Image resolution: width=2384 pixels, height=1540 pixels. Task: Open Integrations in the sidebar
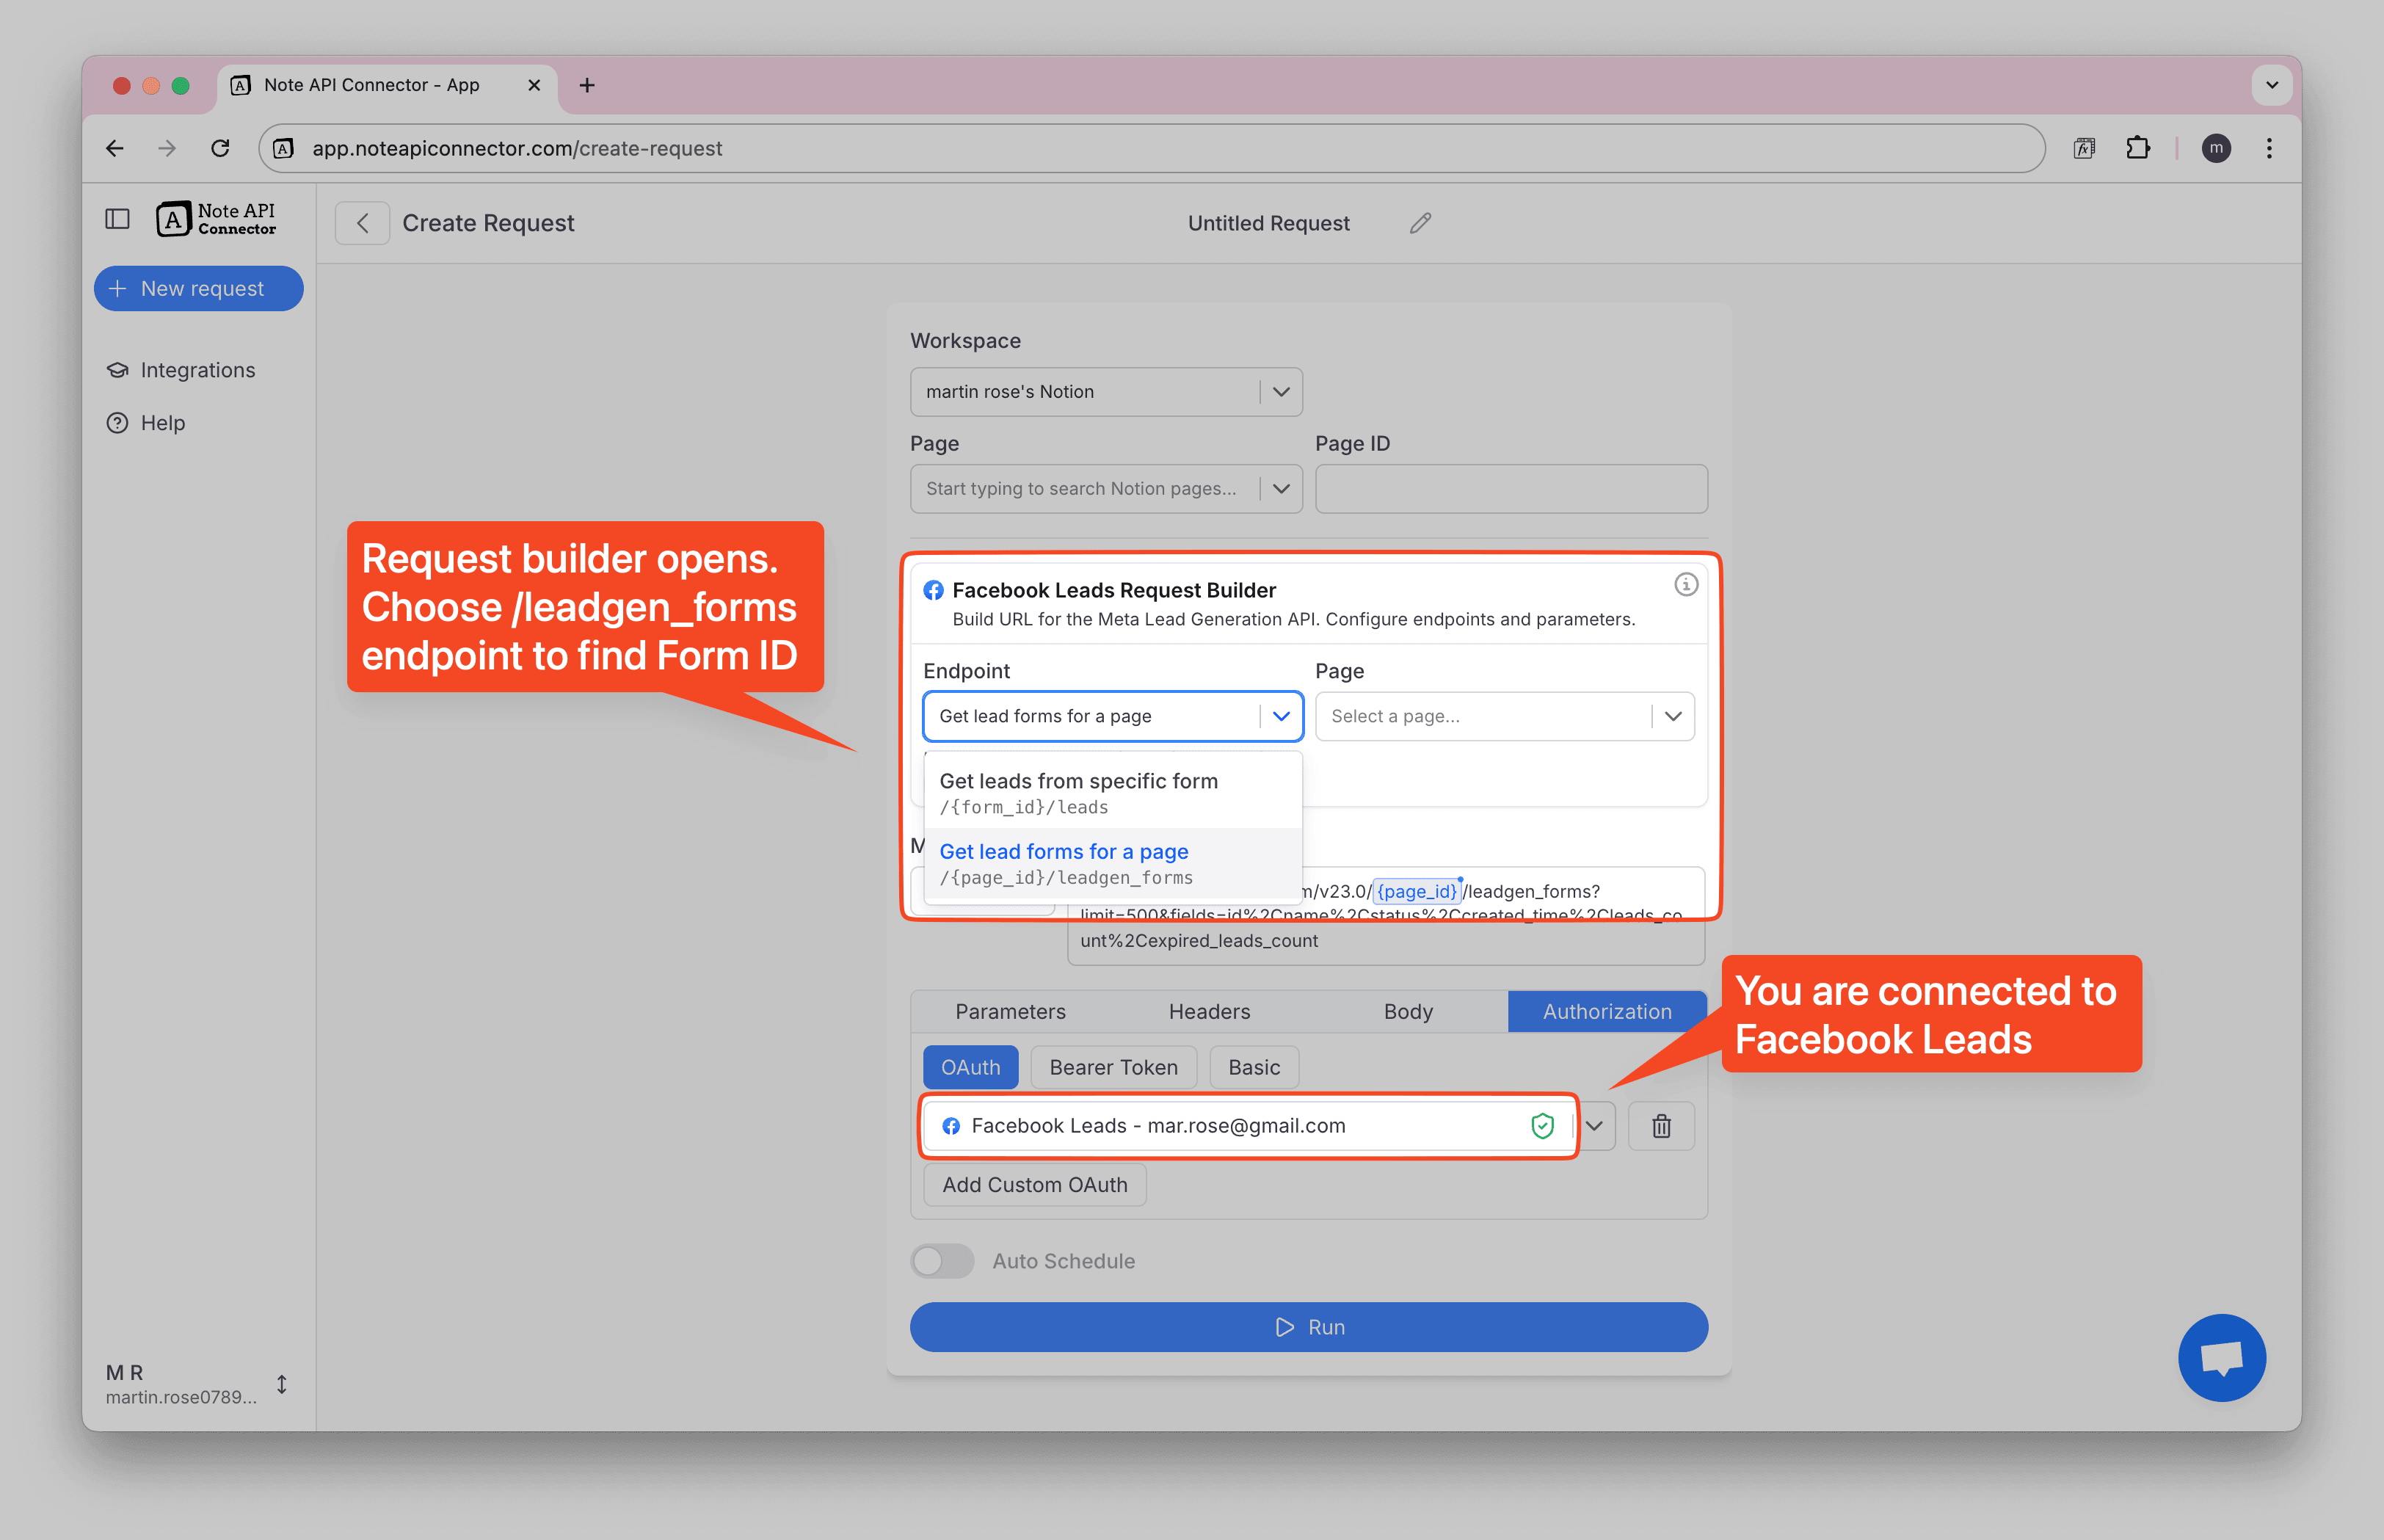pyautogui.click(x=181, y=370)
